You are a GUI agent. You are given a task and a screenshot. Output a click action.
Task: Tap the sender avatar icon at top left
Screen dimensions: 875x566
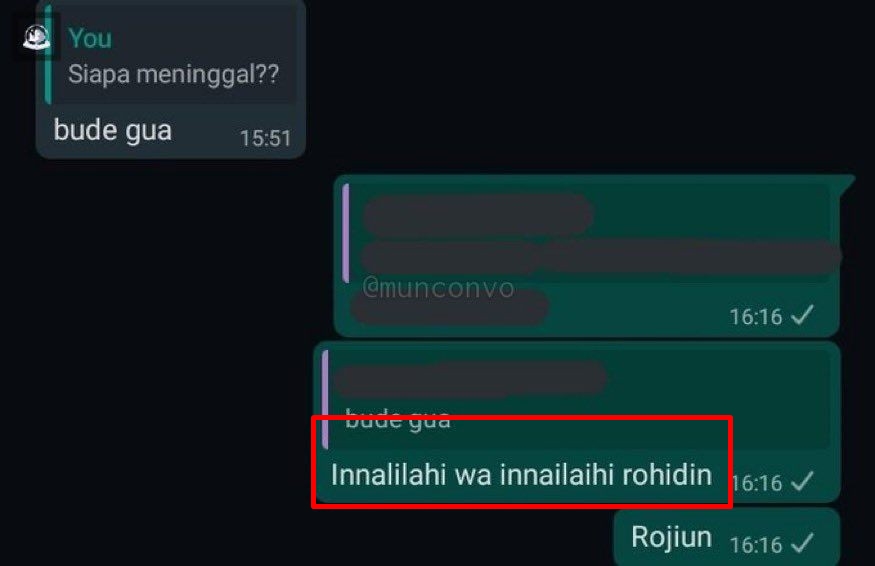36,38
